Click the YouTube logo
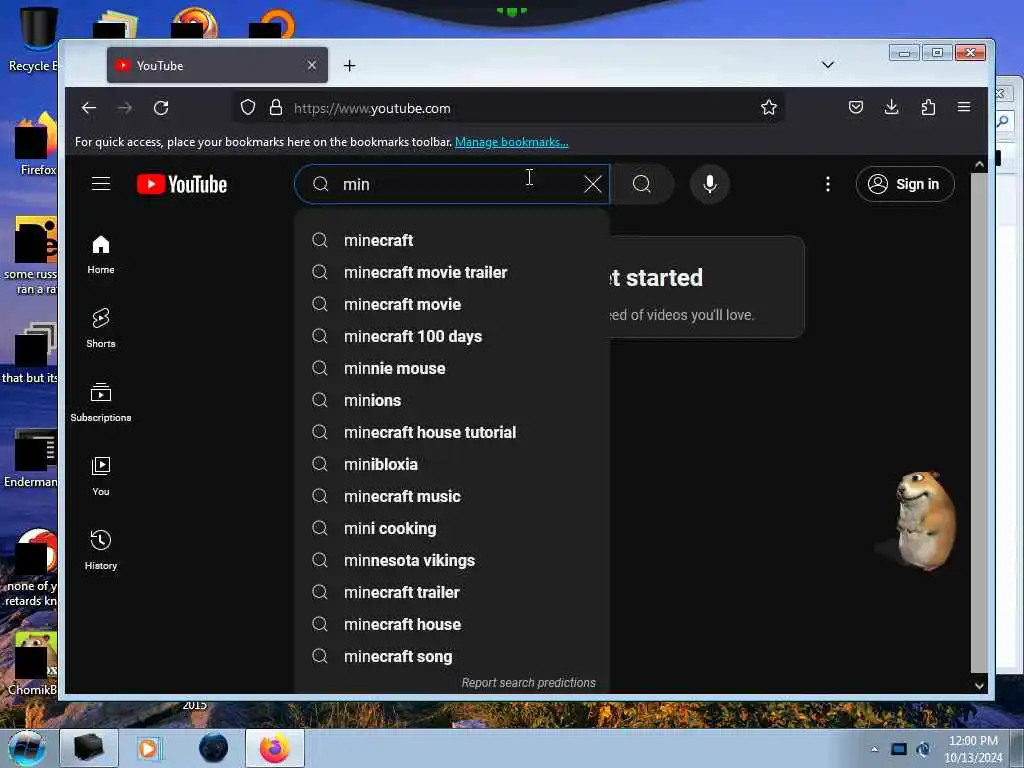The height and width of the screenshot is (768, 1024). click(x=182, y=184)
